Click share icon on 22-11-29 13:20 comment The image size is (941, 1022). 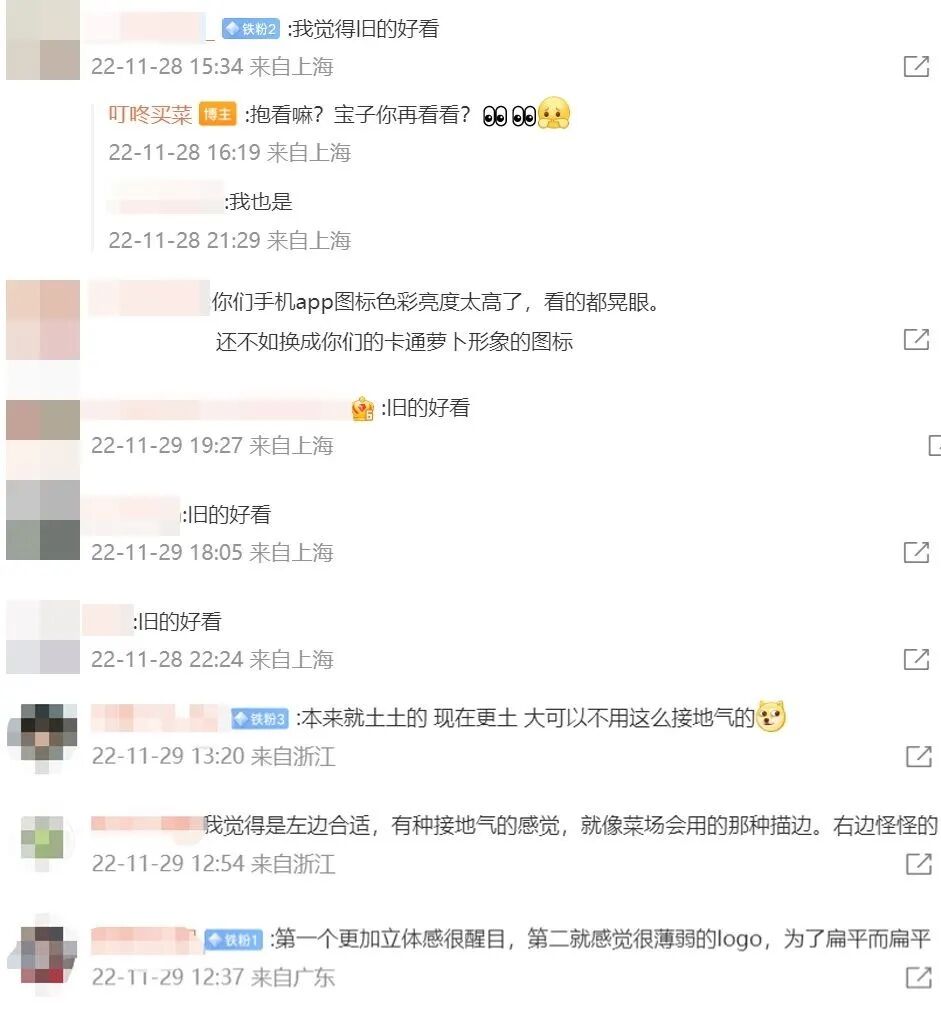(919, 756)
